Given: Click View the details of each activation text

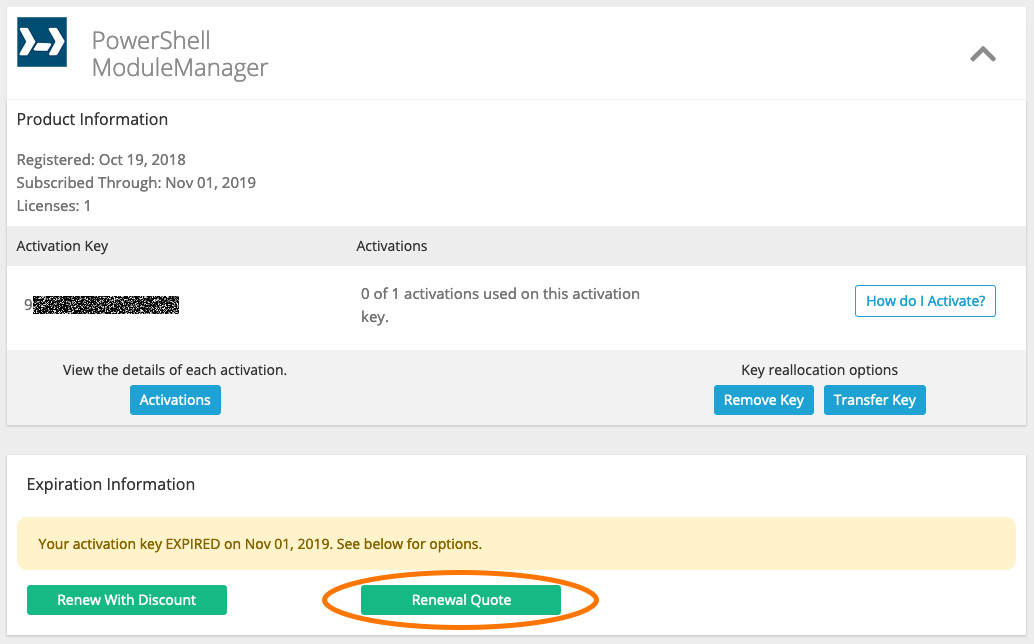Looking at the screenshot, I should (x=175, y=370).
